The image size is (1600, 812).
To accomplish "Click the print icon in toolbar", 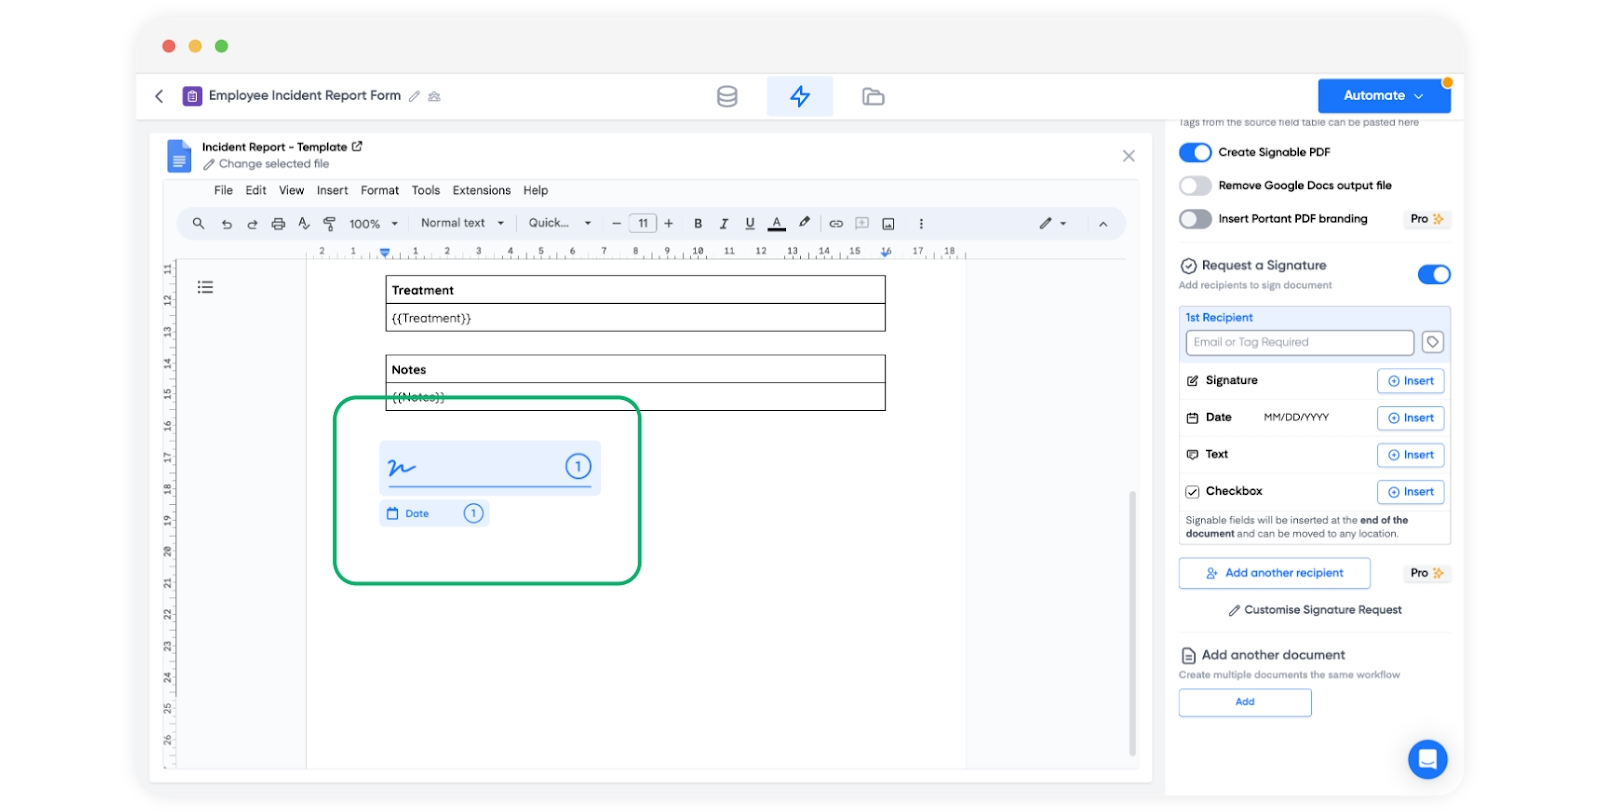I will pos(278,224).
